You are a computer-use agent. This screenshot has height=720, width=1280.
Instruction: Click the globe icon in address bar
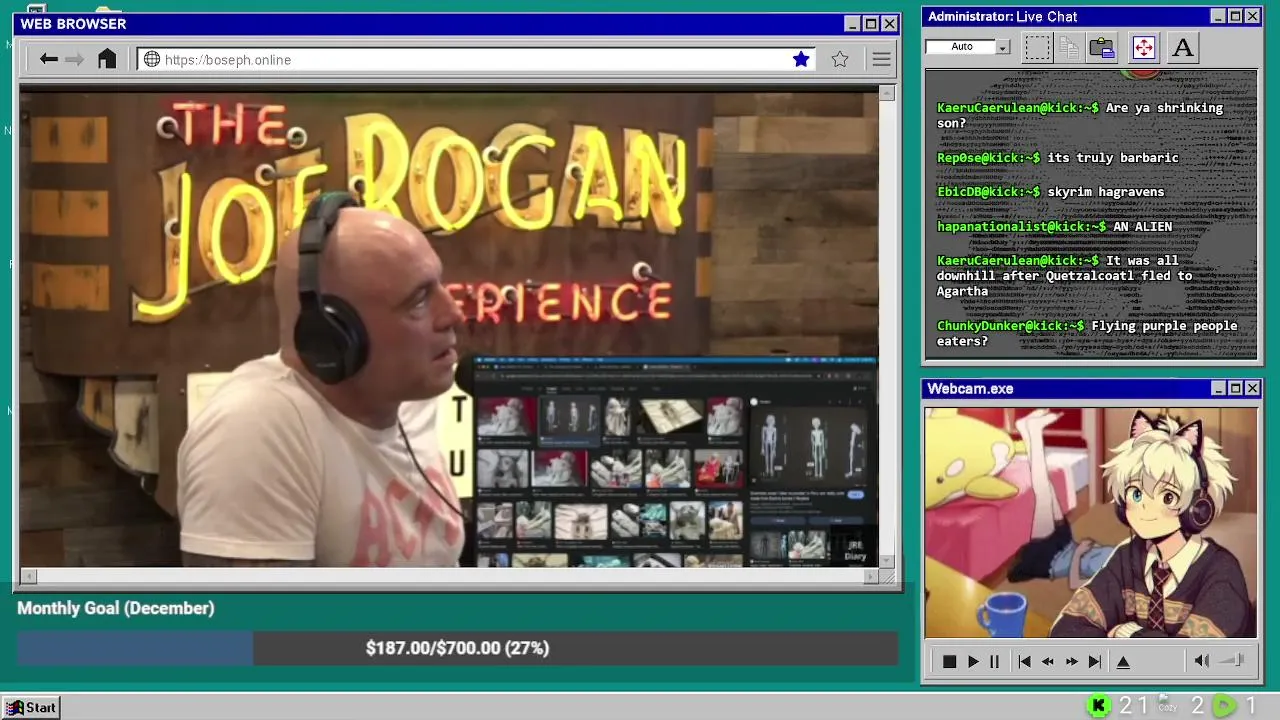[152, 59]
